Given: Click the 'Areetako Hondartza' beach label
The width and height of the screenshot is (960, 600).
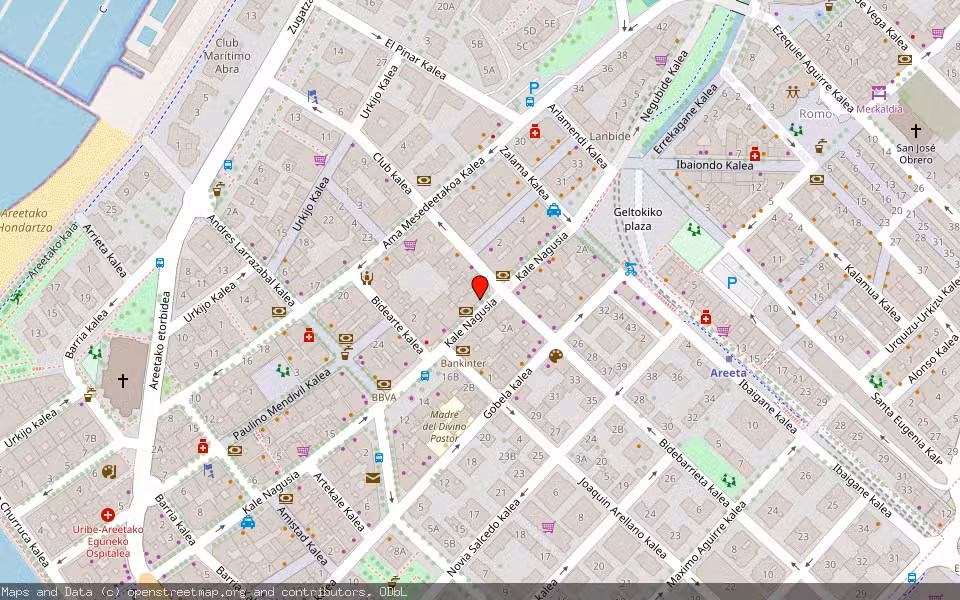Looking at the screenshot, I should (23, 220).
